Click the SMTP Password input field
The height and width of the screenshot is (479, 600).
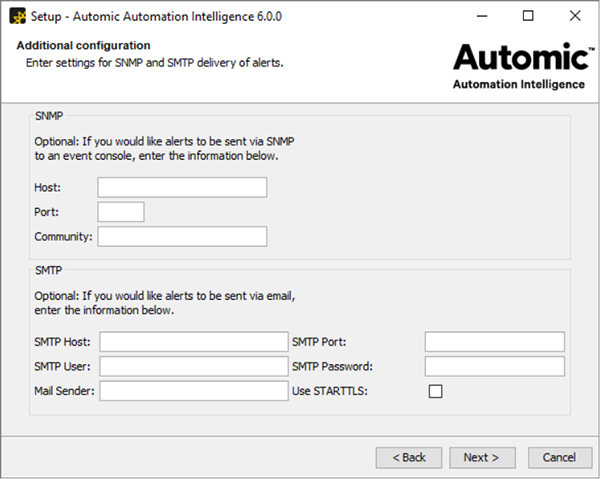tap(494, 367)
